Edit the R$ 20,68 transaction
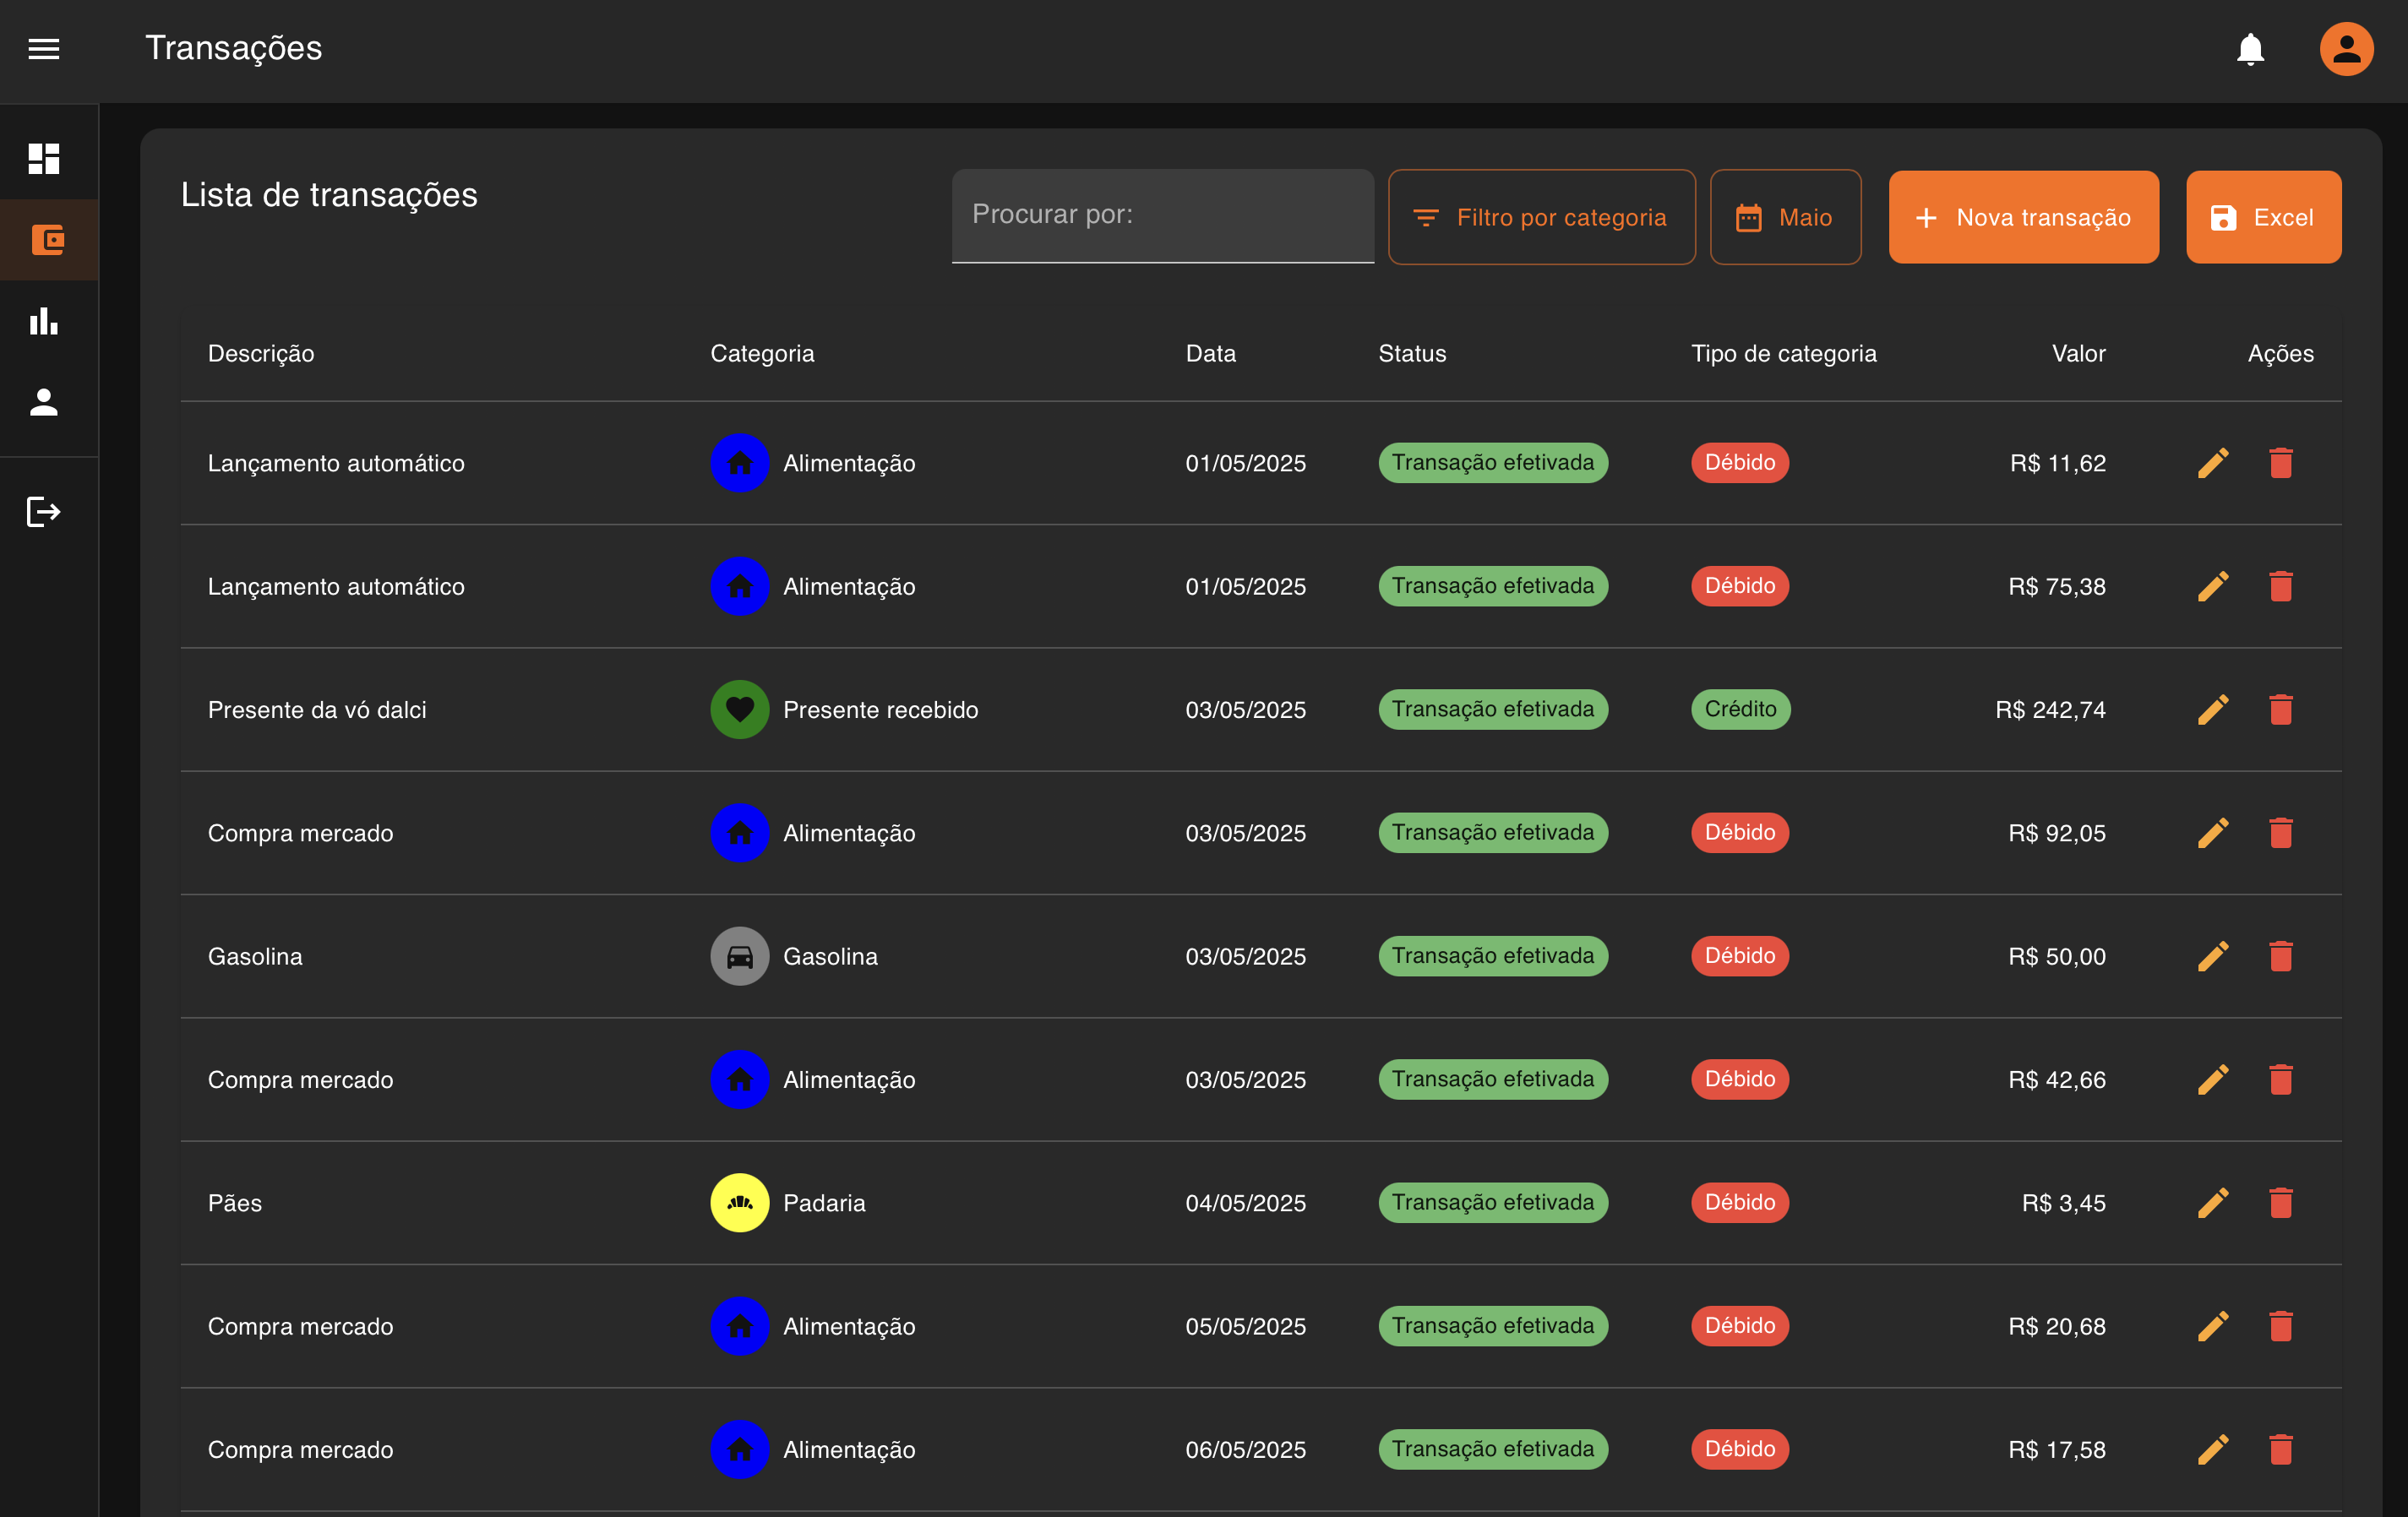Image resolution: width=2408 pixels, height=1517 pixels. tap(2213, 1326)
